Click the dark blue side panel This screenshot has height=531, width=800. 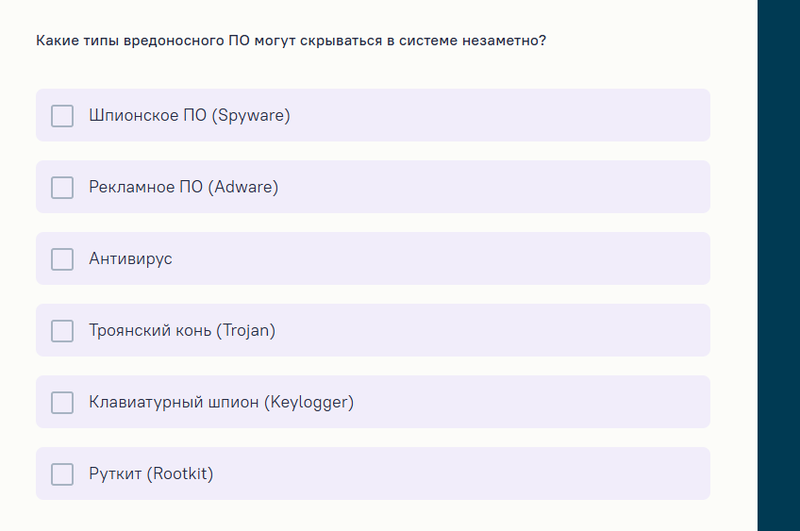[x=779, y=265]
